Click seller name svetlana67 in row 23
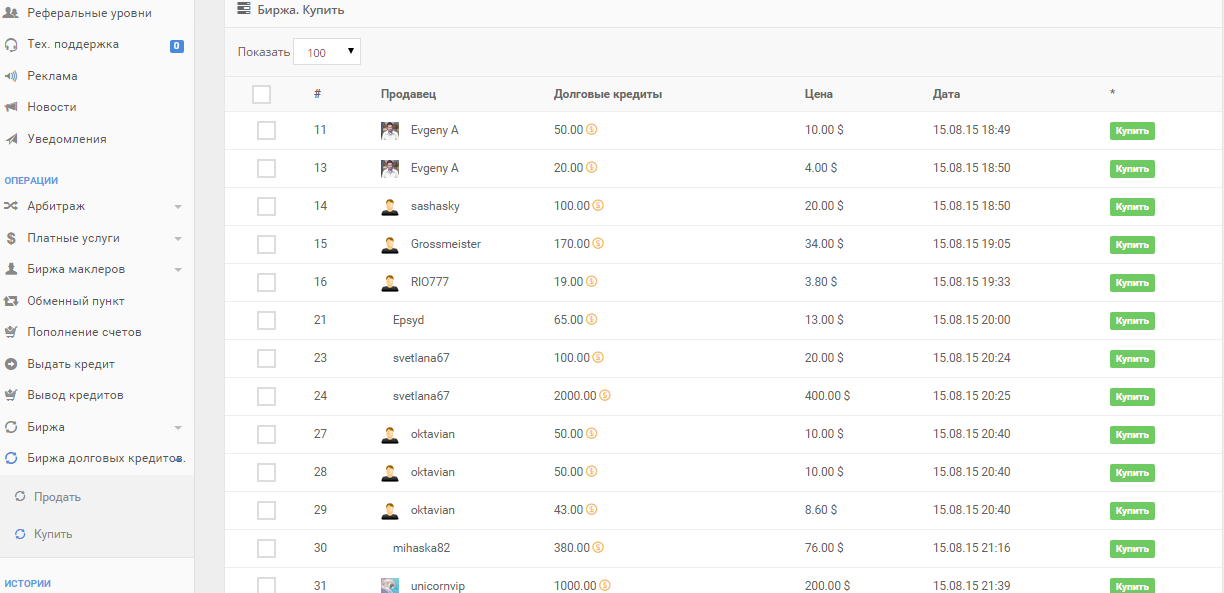This screenshot has height=593, width=1224. tap(421, 358)
